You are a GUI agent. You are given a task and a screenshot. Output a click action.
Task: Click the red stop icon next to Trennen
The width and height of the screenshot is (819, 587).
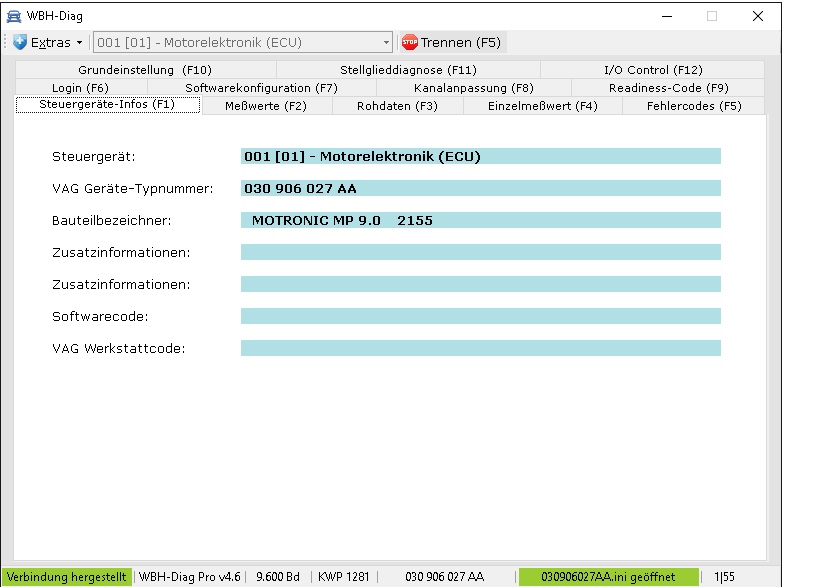(409, 42)
